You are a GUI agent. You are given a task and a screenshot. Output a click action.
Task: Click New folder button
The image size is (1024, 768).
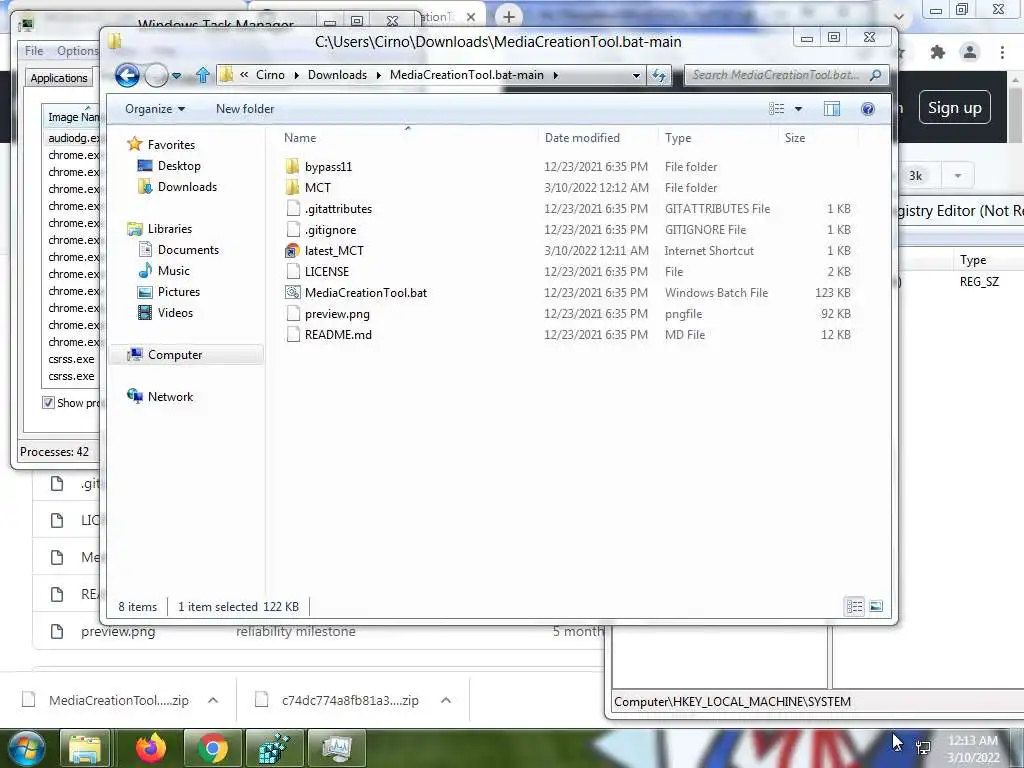[245, 109]
